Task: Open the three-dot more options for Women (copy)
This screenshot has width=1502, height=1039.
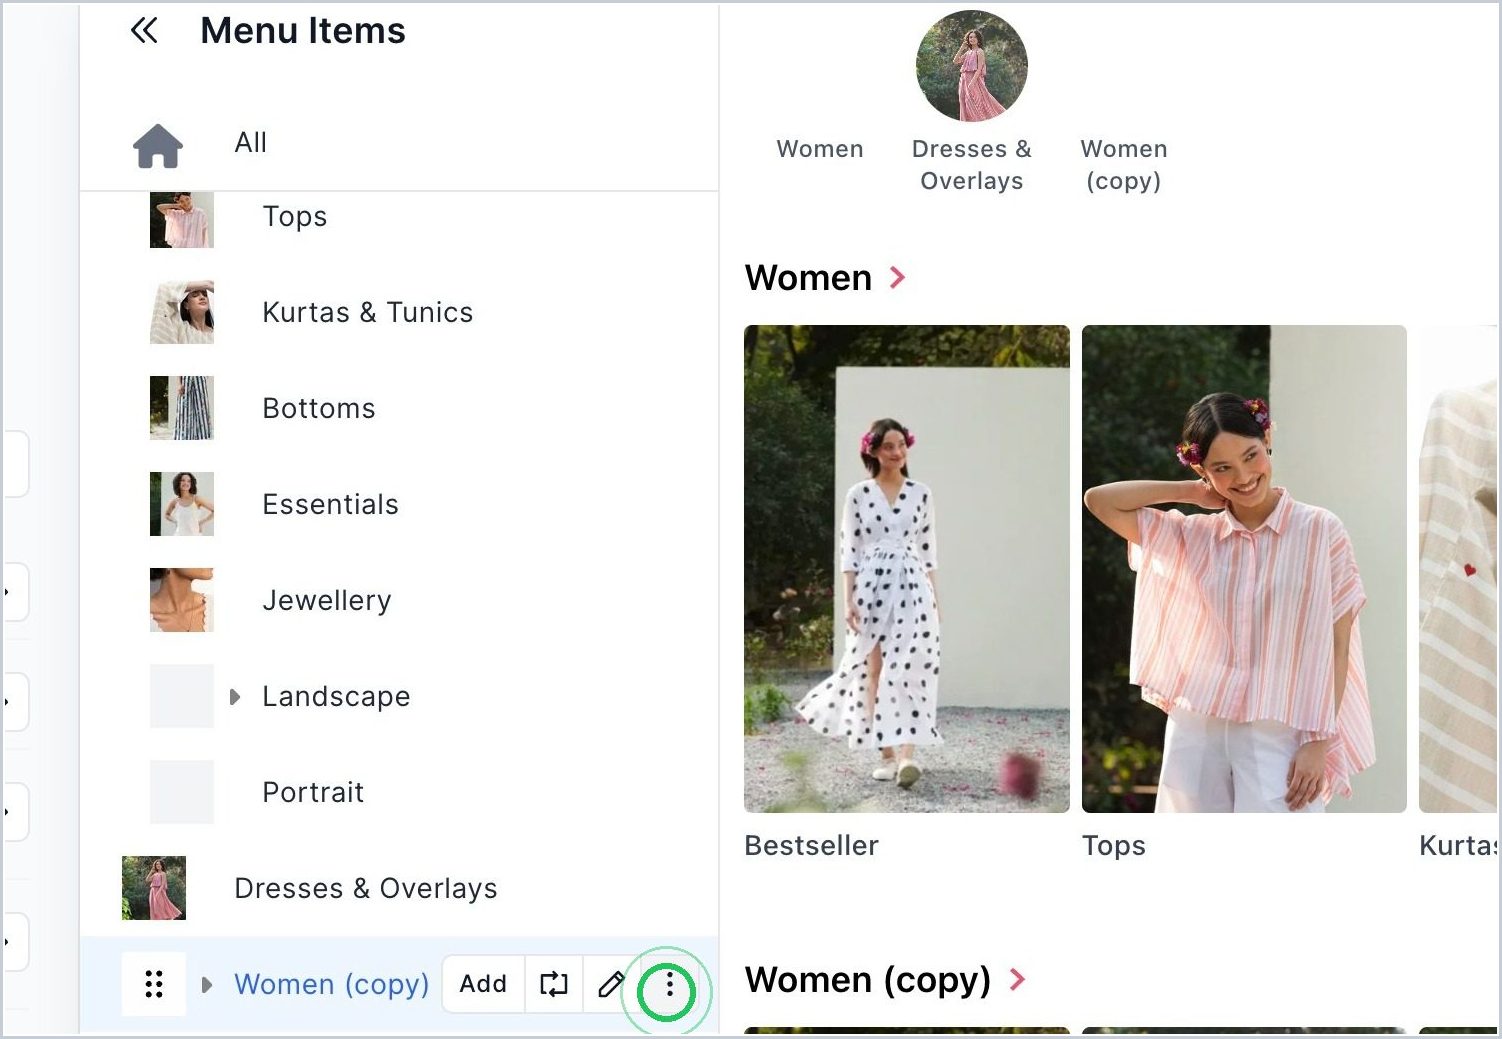Action: click(669, 986)
